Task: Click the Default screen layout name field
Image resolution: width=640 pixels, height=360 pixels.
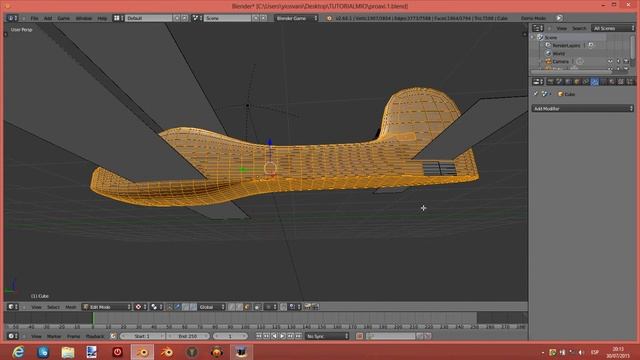Action: [x=149, y=18]
